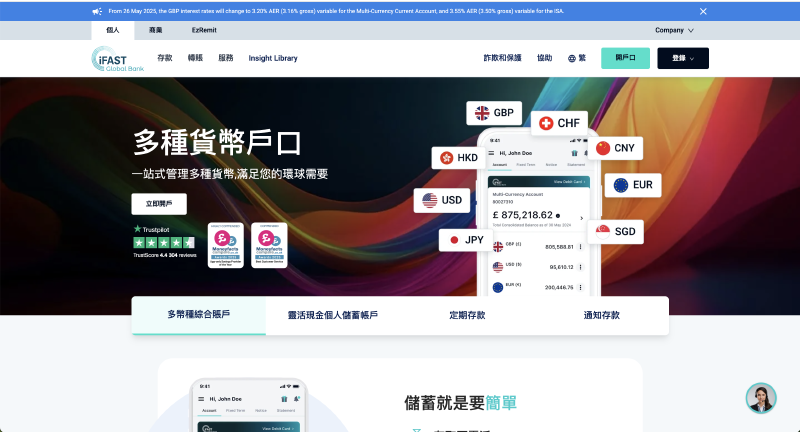Screen dimensions: 800x432
Task: Expand the Company dropdown
Action: [675, 31]
